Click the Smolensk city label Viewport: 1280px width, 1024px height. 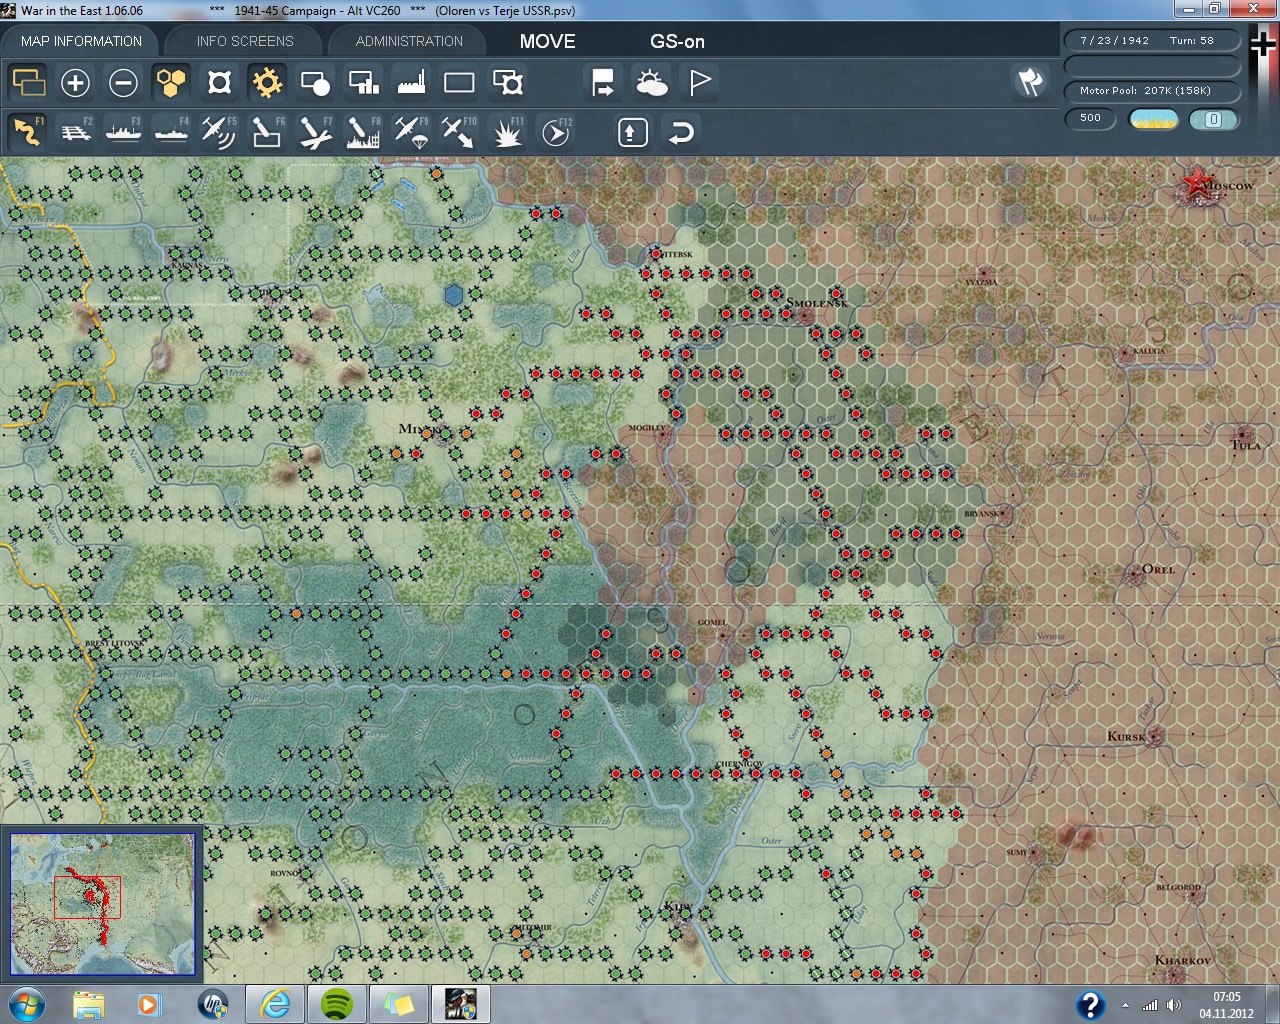[816, 303]
